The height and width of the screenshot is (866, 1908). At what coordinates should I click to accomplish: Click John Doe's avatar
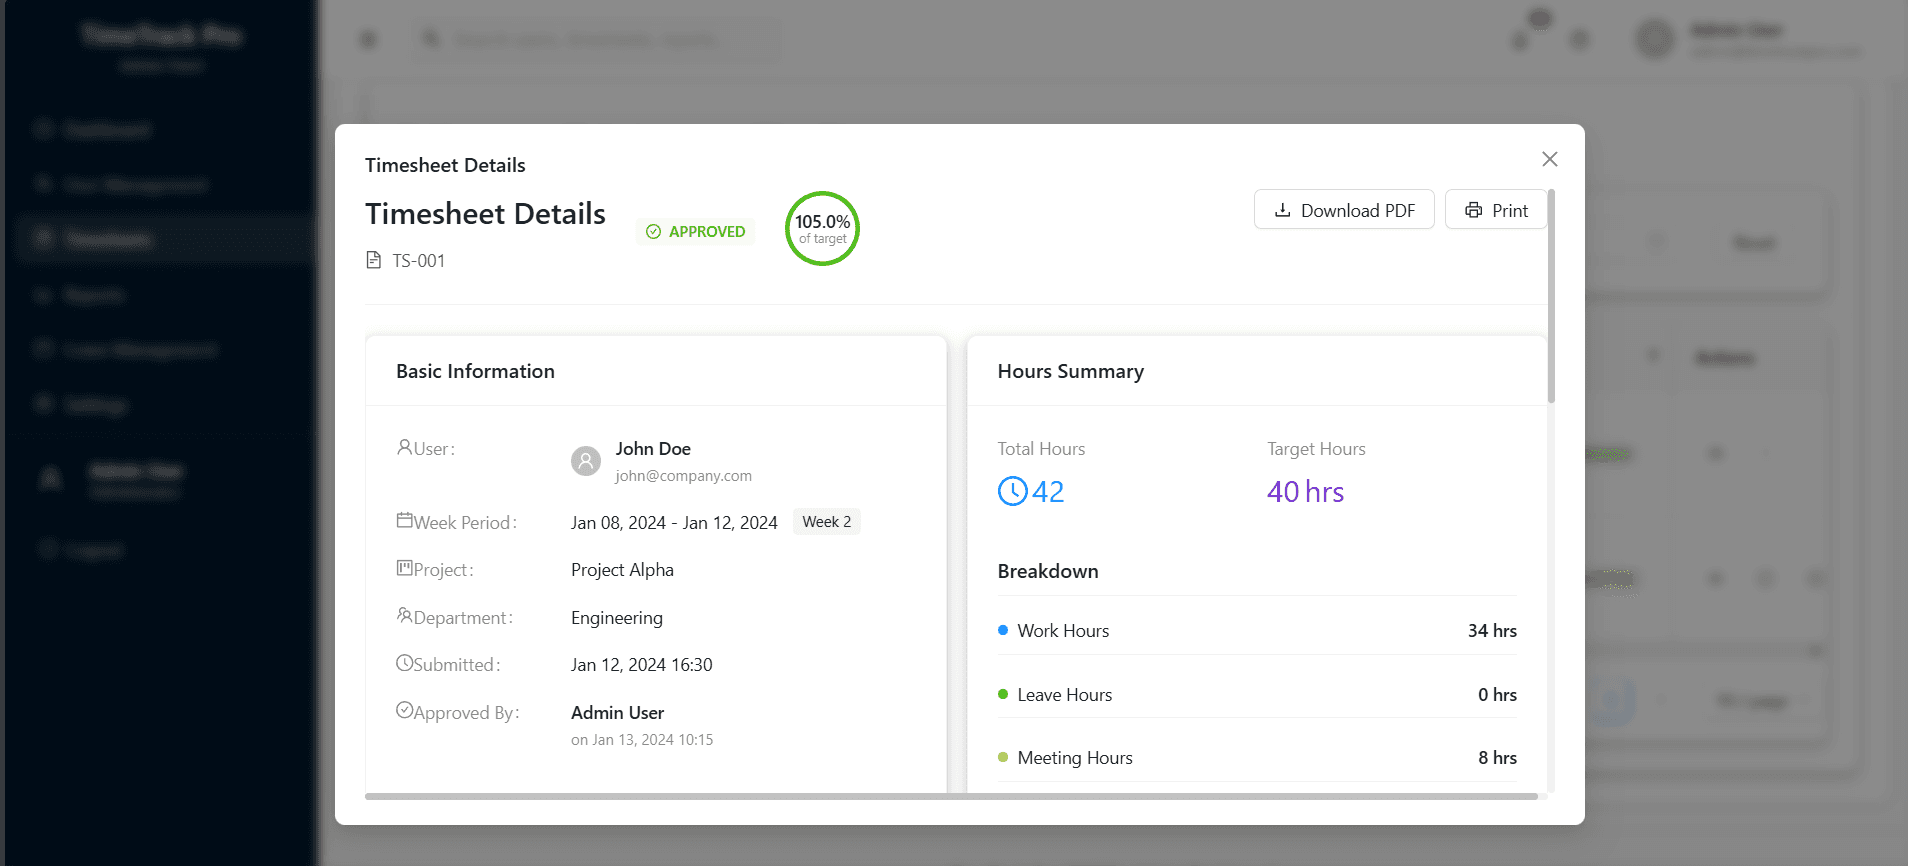(586, 461)
